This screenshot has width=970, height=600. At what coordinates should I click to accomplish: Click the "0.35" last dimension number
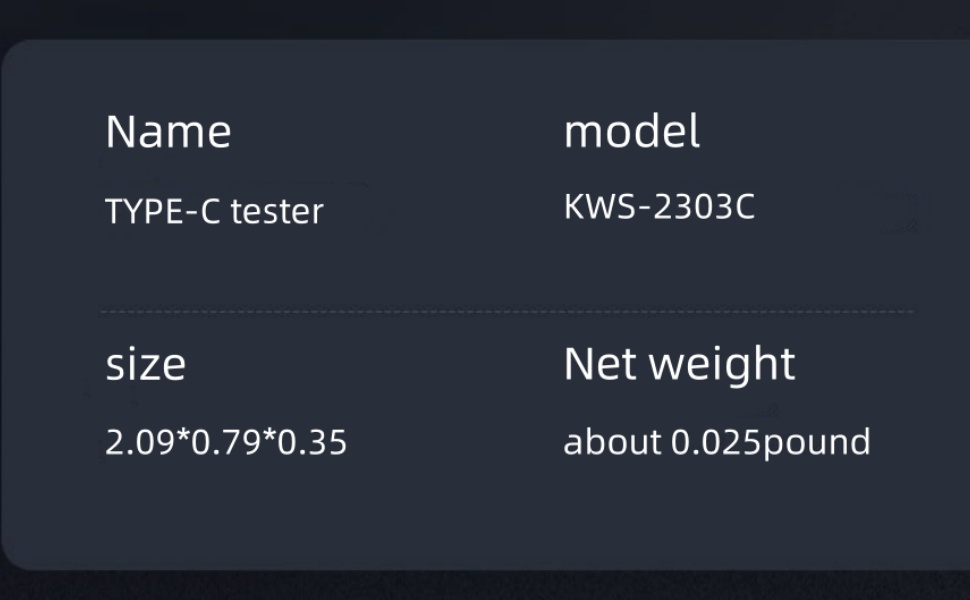pyautogui.click(x=312, y=442)
